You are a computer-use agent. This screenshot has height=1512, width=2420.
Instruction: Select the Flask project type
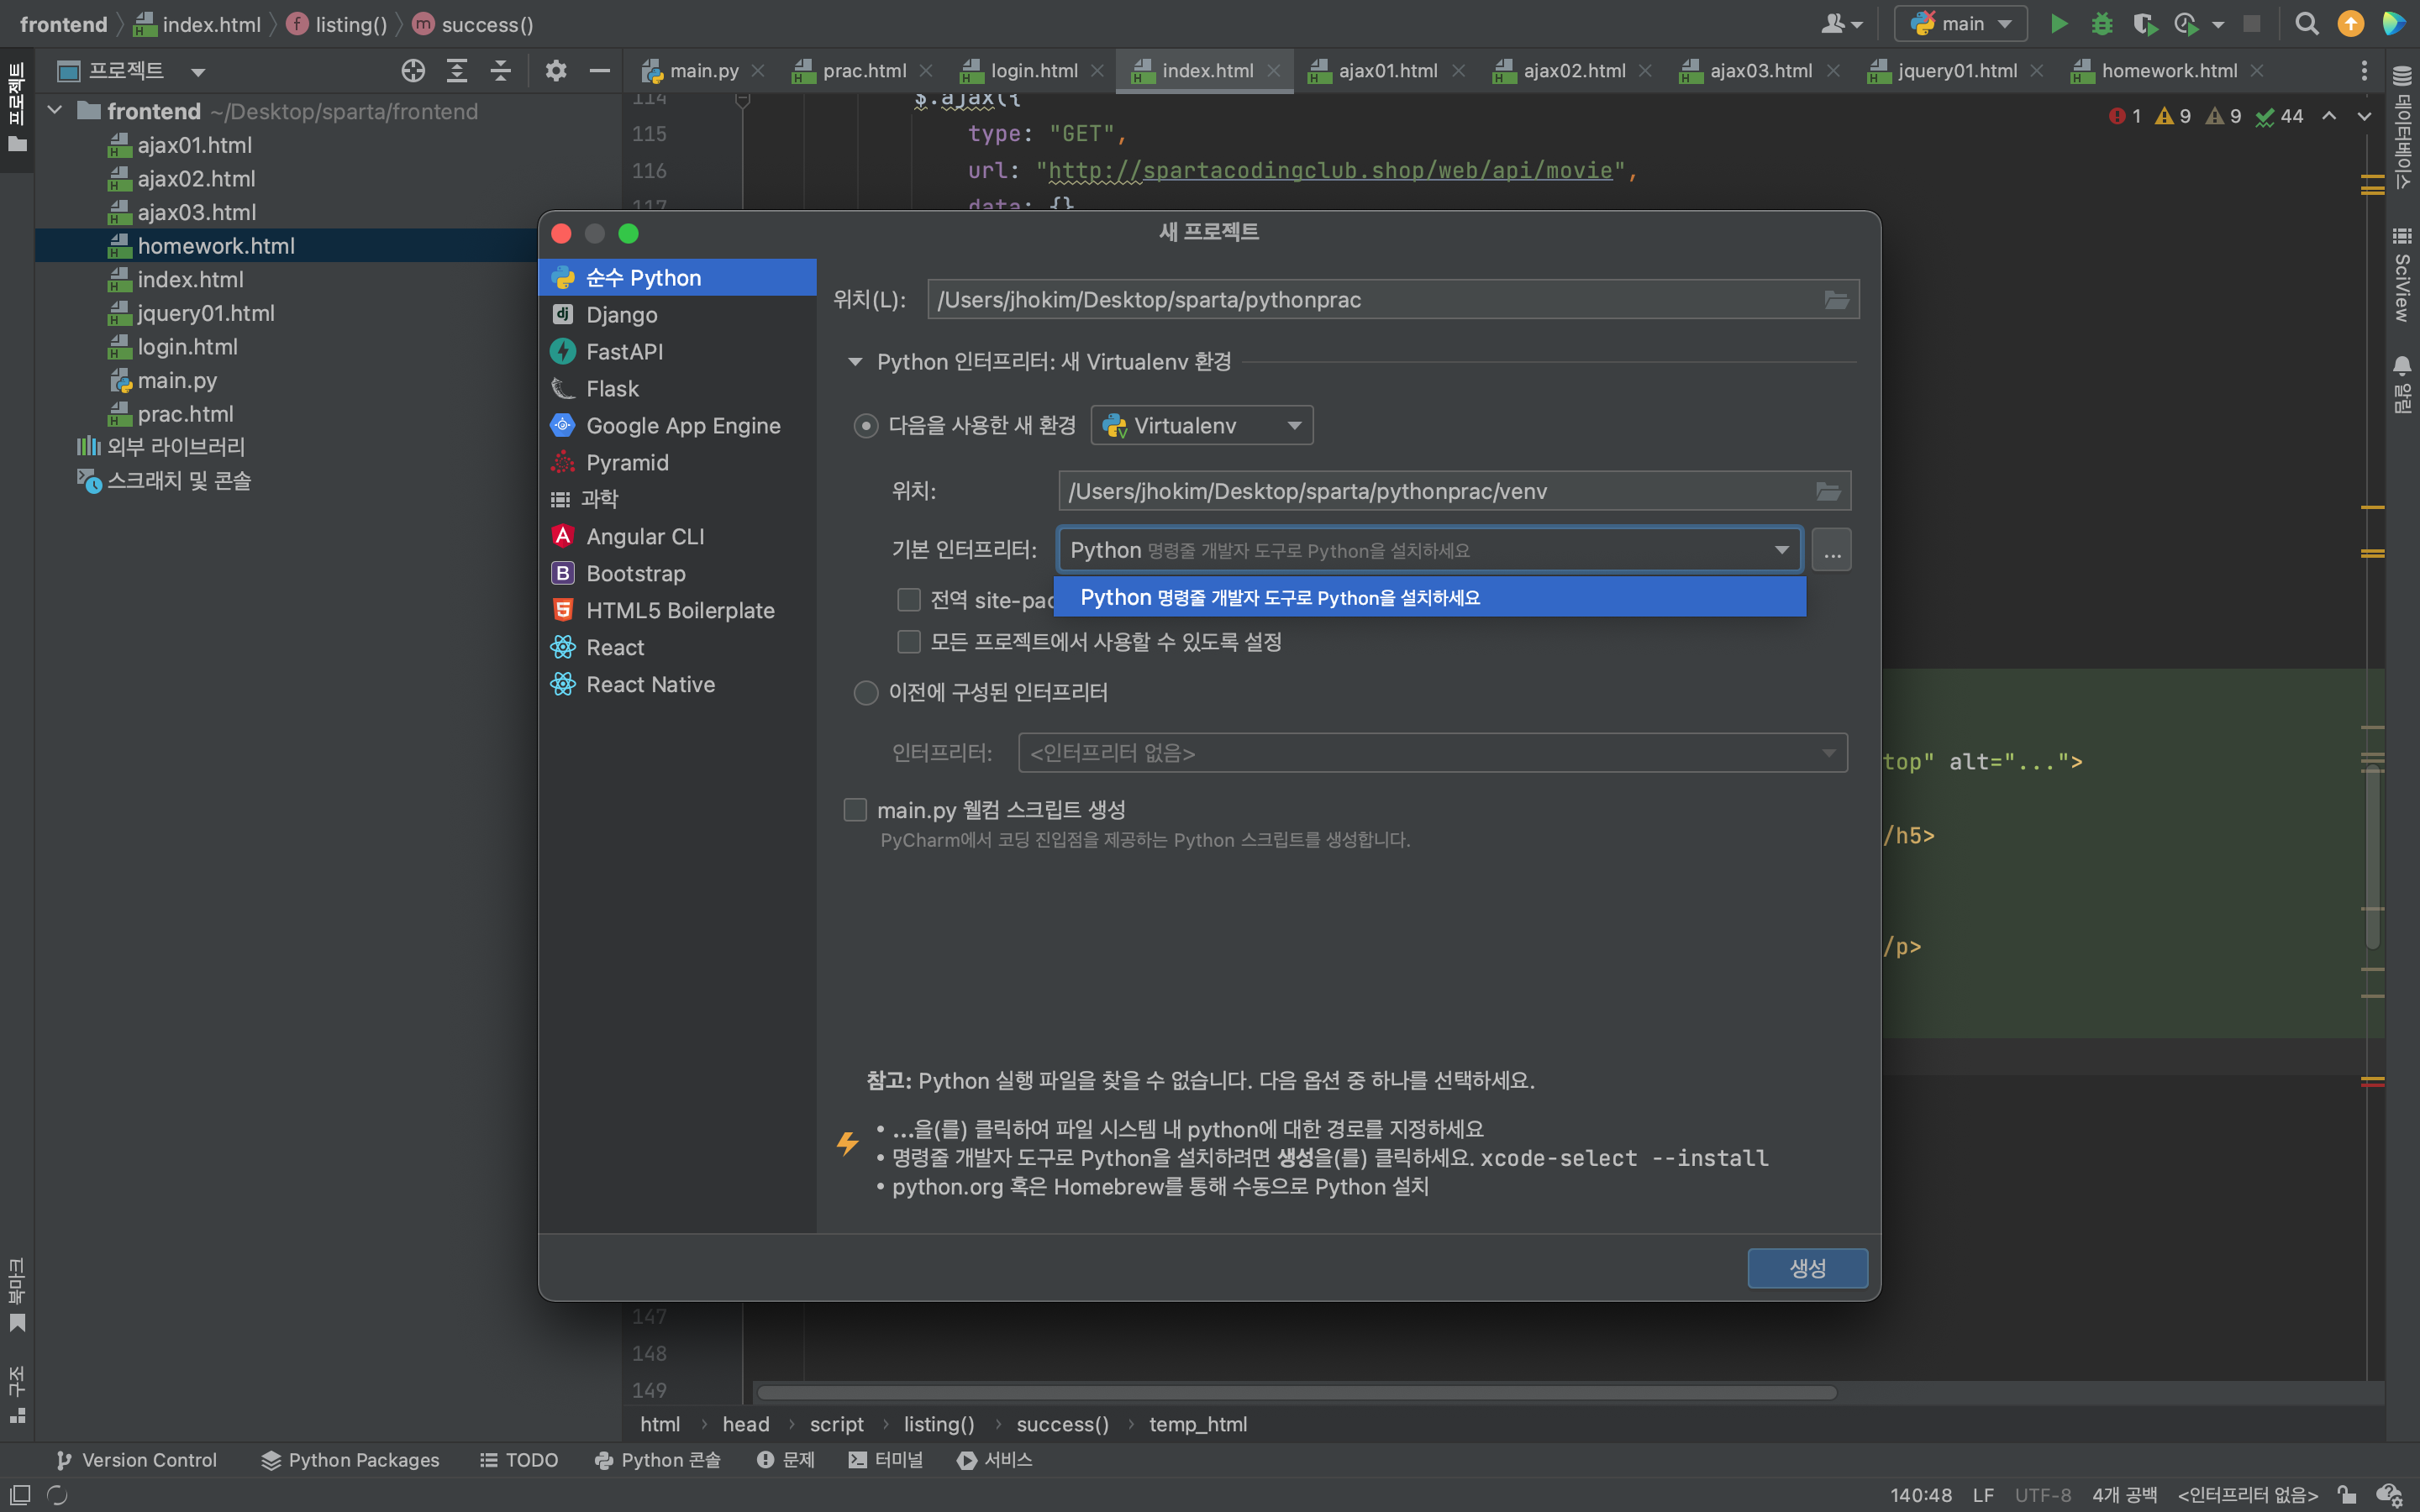point(678,389)
